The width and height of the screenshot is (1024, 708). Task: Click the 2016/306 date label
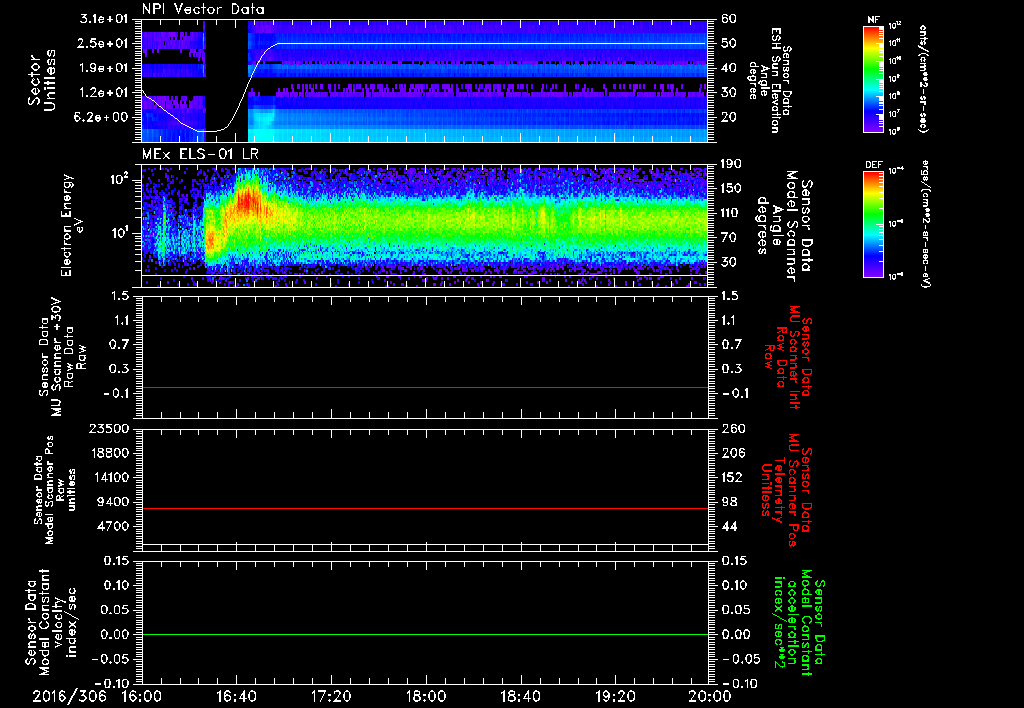coord(69,697)
